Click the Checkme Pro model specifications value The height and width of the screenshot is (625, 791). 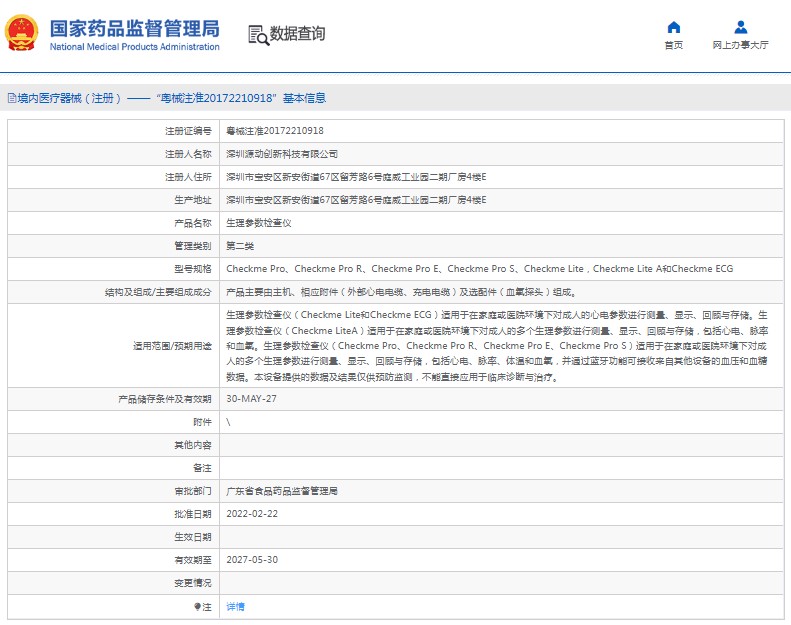pyautogui.click(x=480, y=269)
